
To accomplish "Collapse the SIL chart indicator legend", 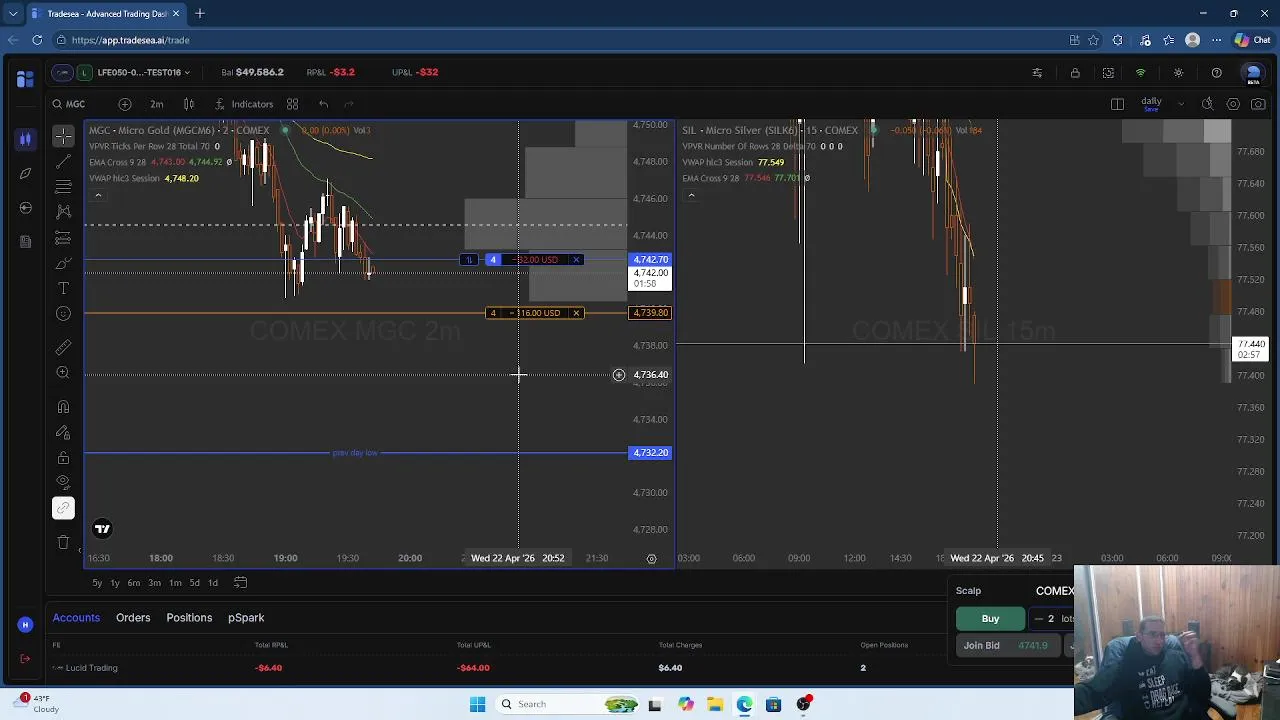I will (x=691, y=196).
